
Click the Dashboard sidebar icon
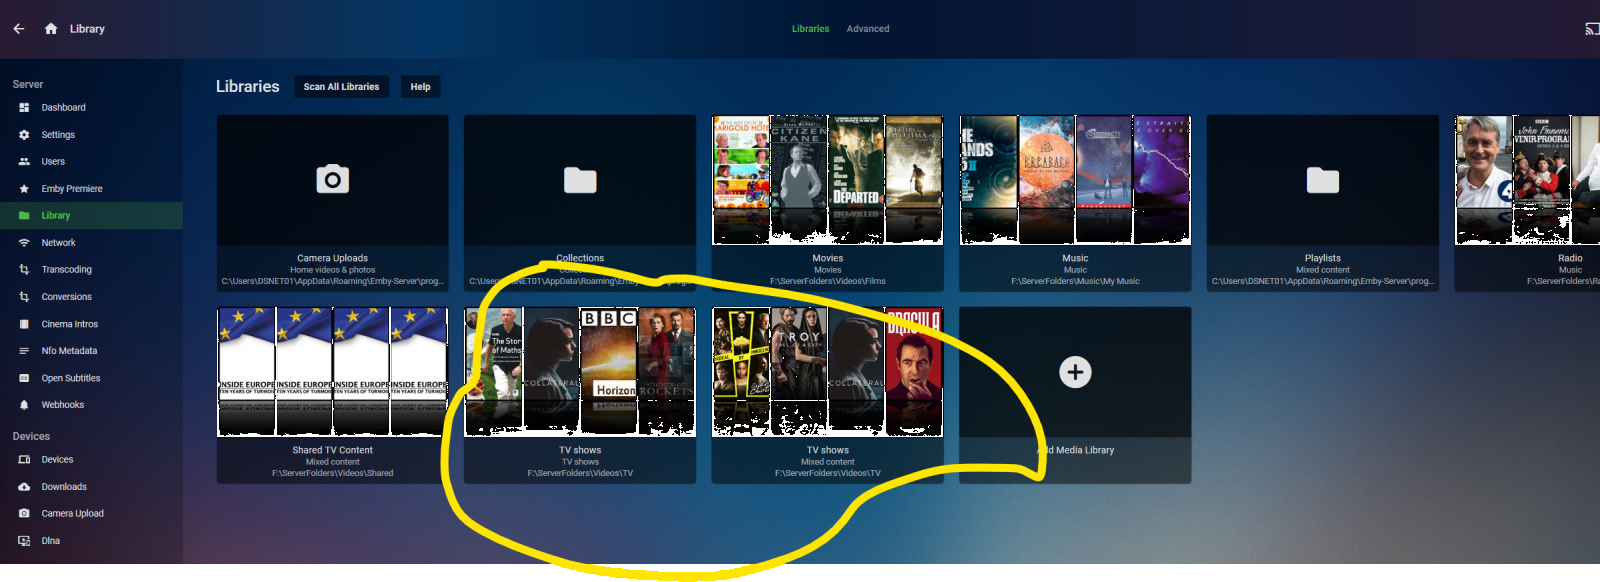click(x=24, y=108)
